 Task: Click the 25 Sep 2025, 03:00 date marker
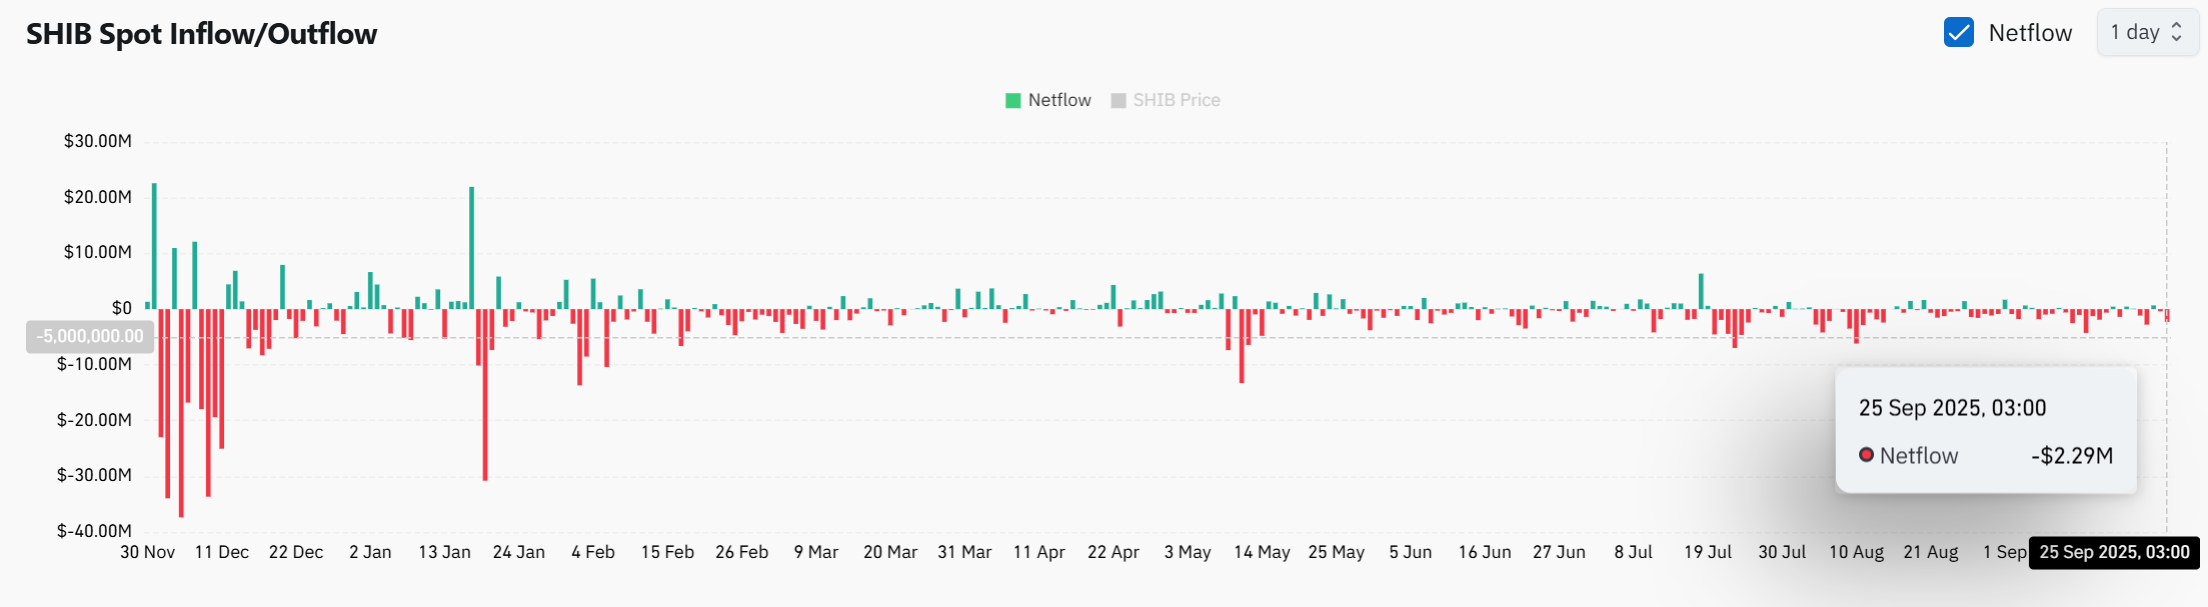2114,552
